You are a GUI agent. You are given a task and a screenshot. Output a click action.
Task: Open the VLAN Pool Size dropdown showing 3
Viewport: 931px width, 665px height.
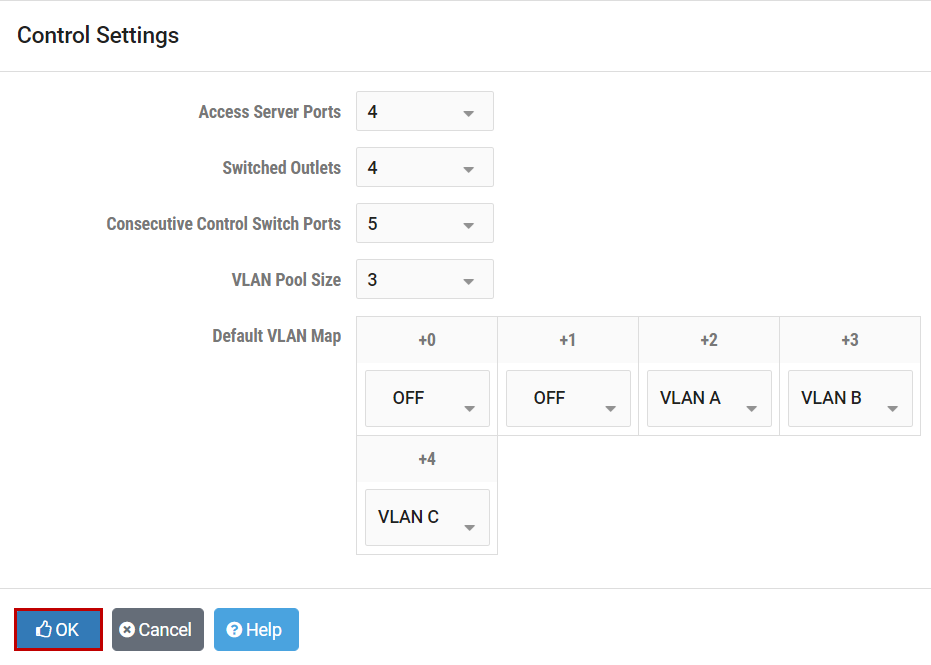coord(424,279)
